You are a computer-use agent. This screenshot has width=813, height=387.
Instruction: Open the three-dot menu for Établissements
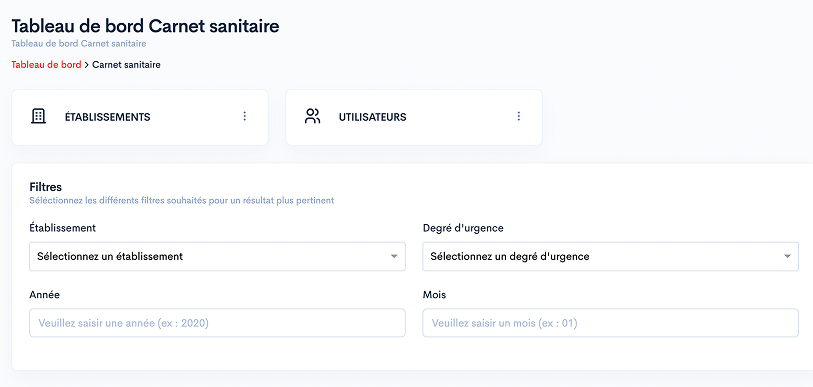pyautogui.click(x=245, y=116)
